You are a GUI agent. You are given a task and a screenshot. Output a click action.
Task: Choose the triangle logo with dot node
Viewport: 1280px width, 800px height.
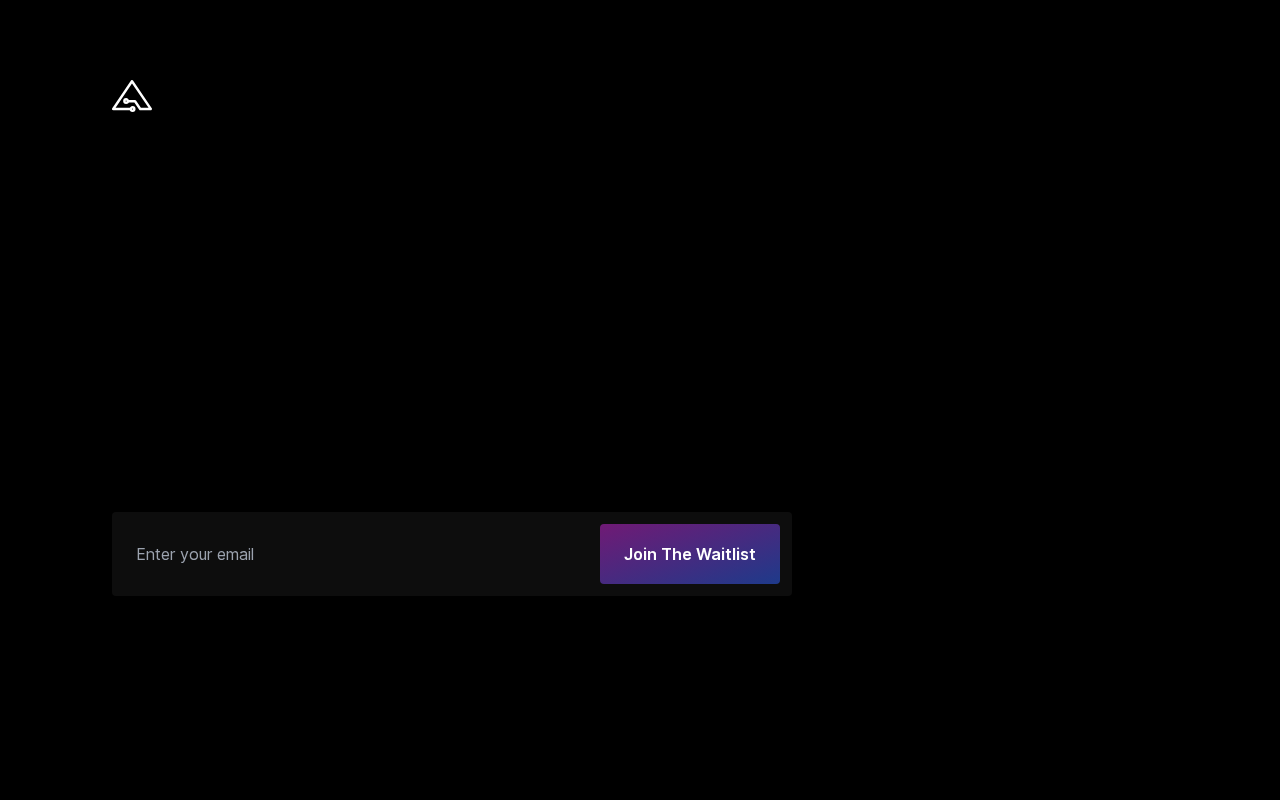tap(132, 96)
